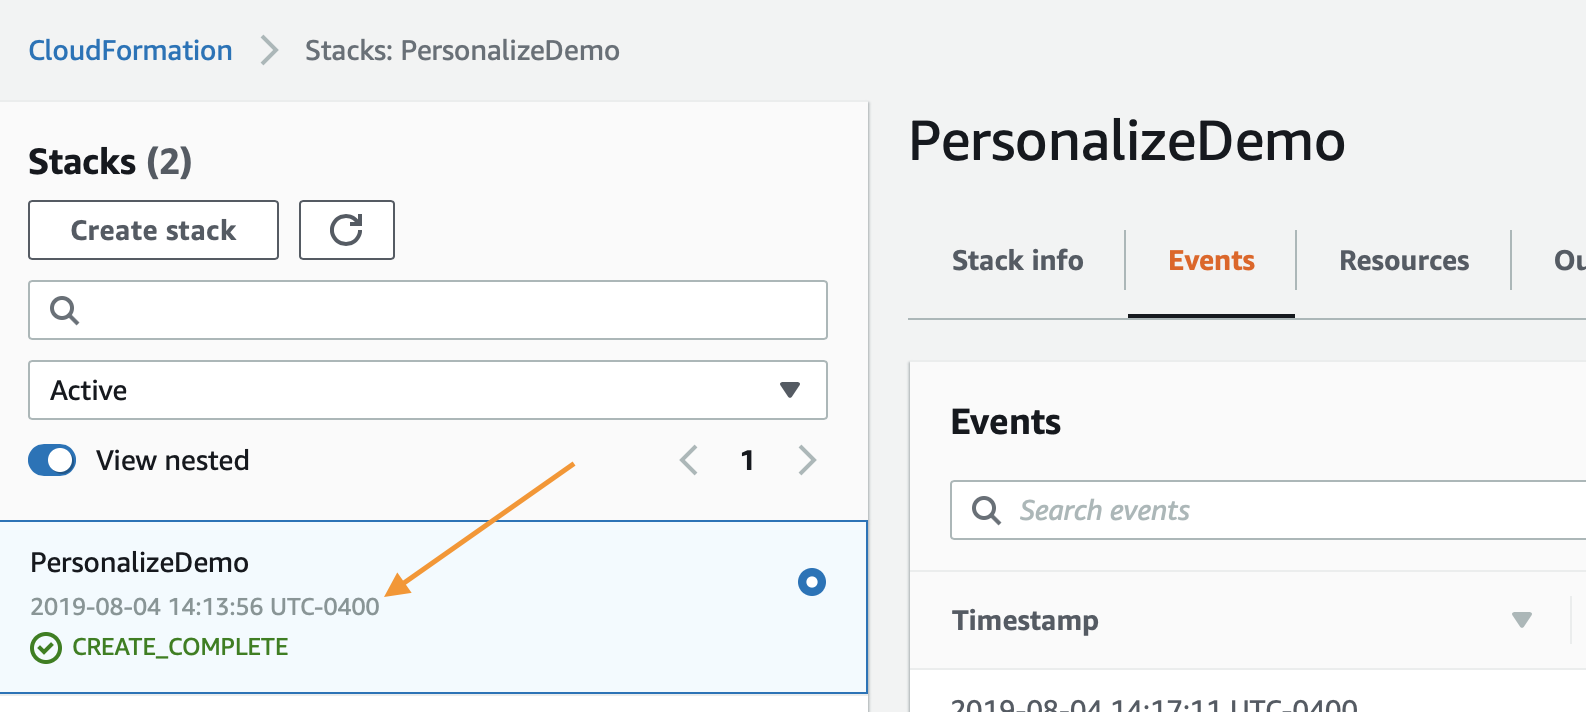Click the Create stack button
The width and height of the screenshot is (1586, 712).
pyautogui.click(x=153, y=230)
